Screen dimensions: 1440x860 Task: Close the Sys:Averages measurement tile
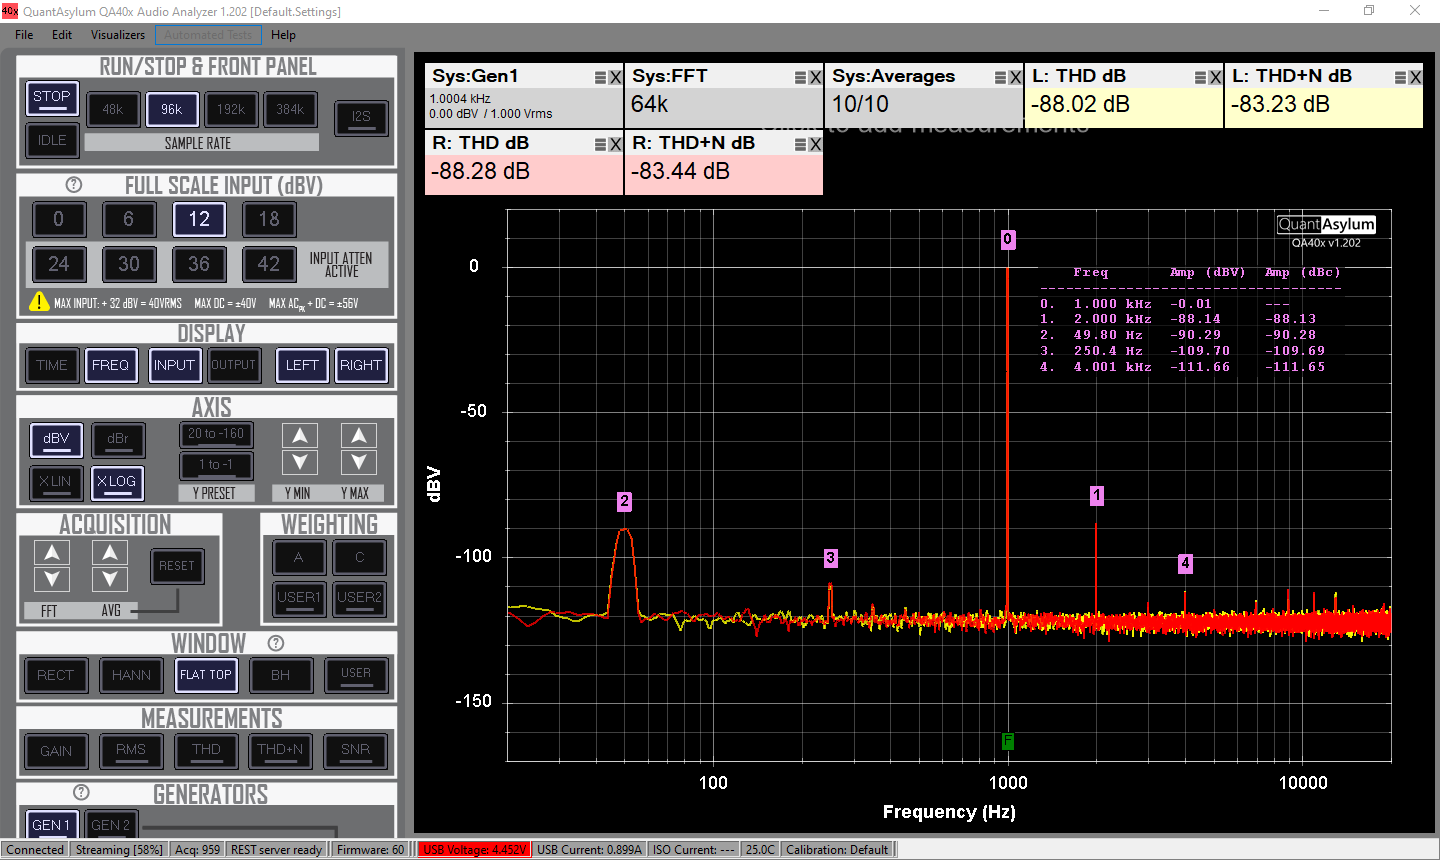(x=1015, y=77)
